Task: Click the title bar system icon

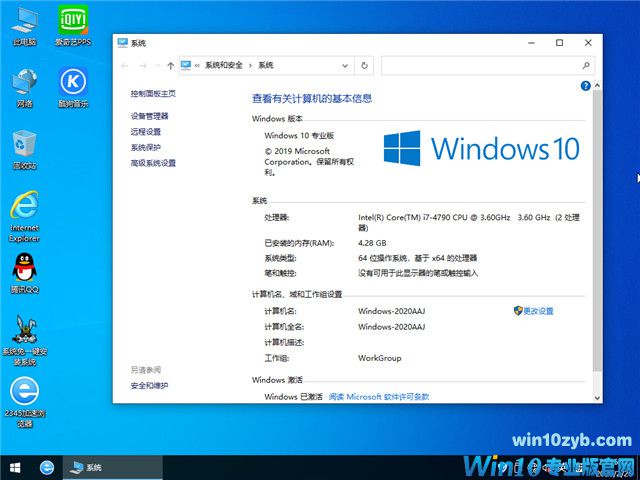Action: coord(122,42)
